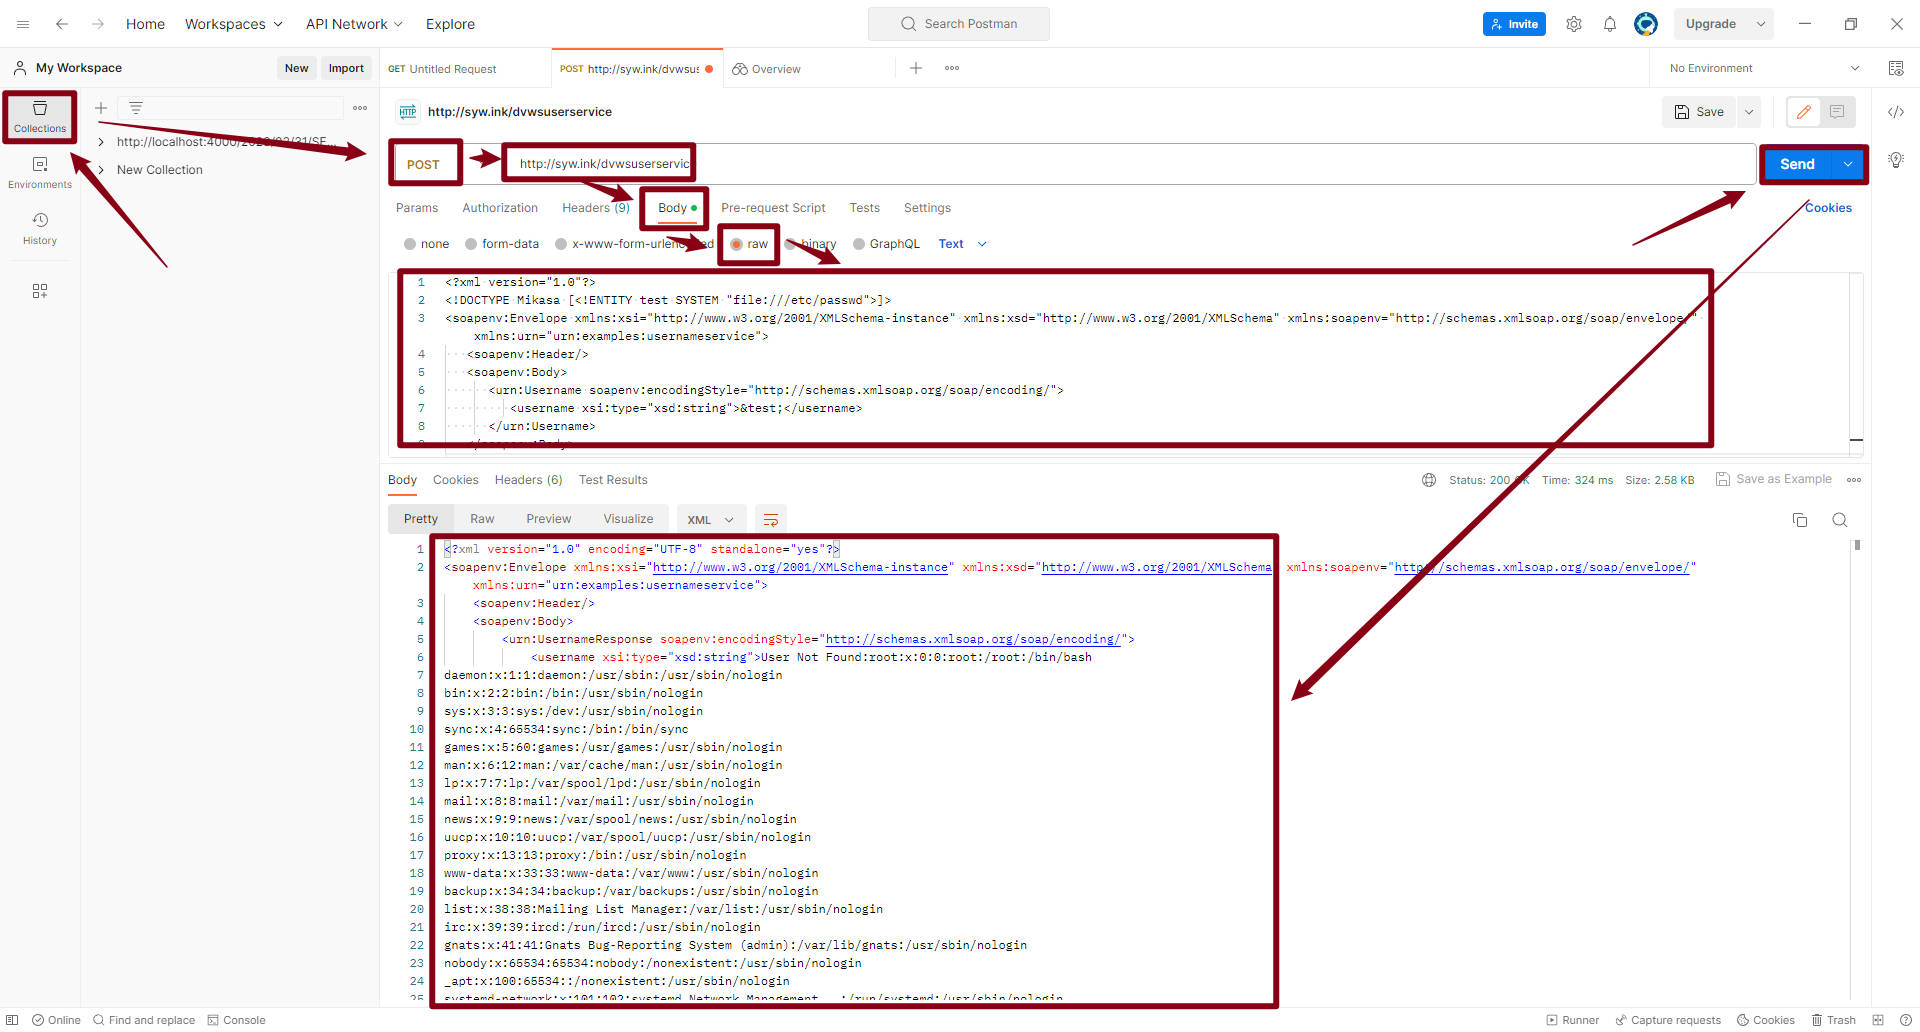Select the GraphQL body radio

point(859,244)
